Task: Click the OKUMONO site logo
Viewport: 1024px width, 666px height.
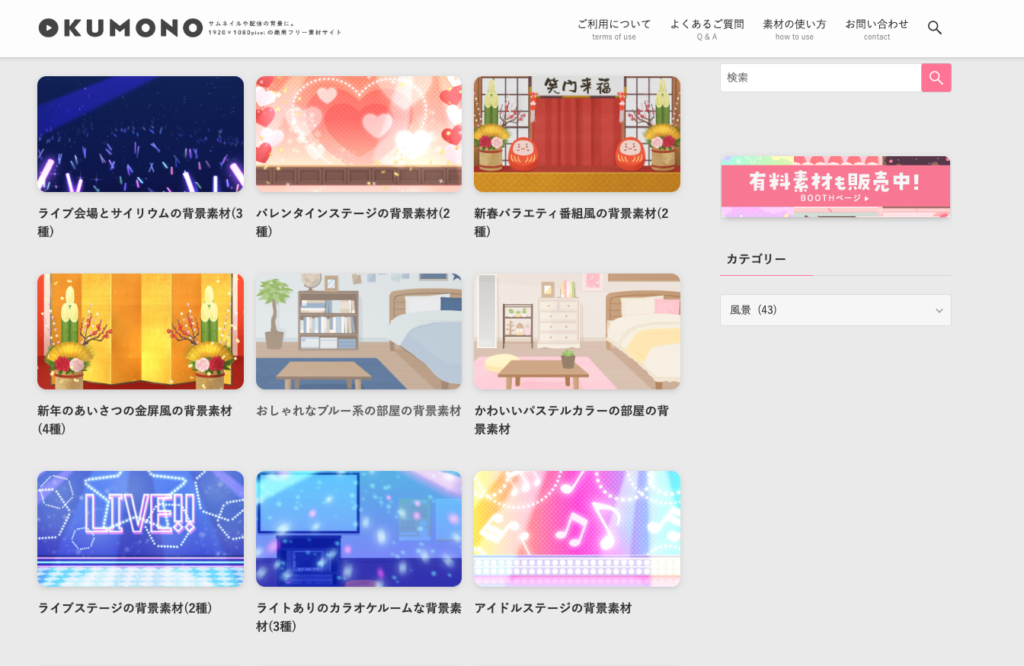Action: 121,27
